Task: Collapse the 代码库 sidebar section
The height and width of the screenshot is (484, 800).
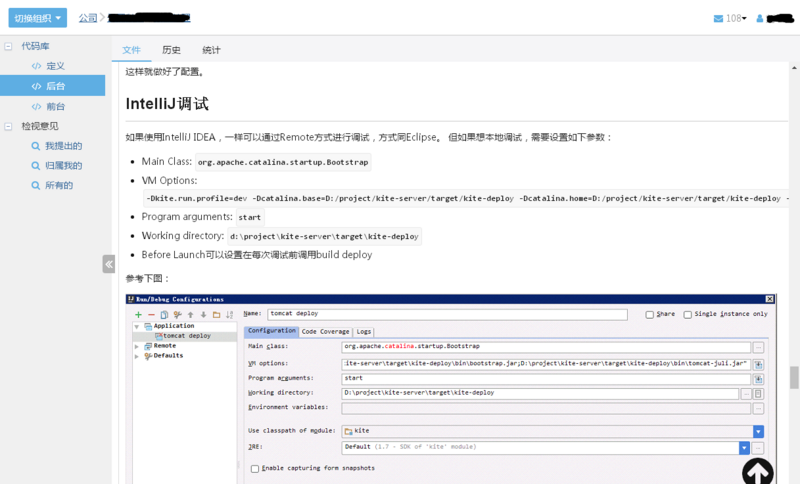Action: [8, 46]
